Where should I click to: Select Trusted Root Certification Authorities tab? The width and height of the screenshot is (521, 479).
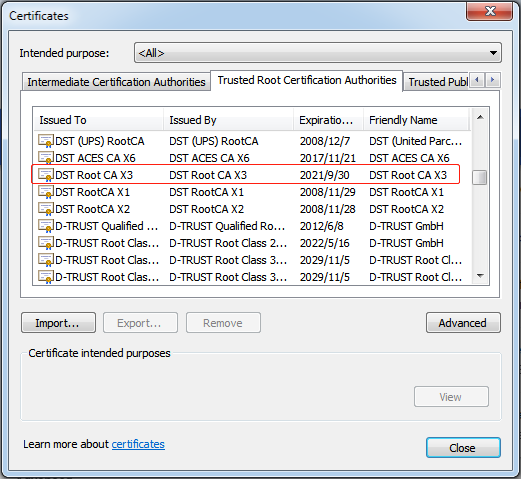tap(307, 80)
